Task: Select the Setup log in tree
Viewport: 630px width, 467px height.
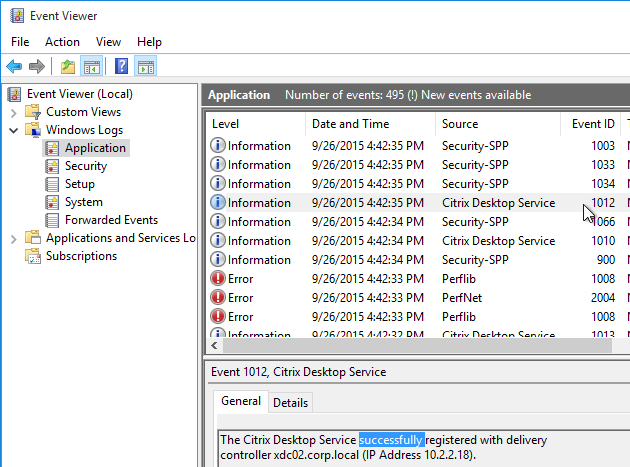Action: click(80, 184)
